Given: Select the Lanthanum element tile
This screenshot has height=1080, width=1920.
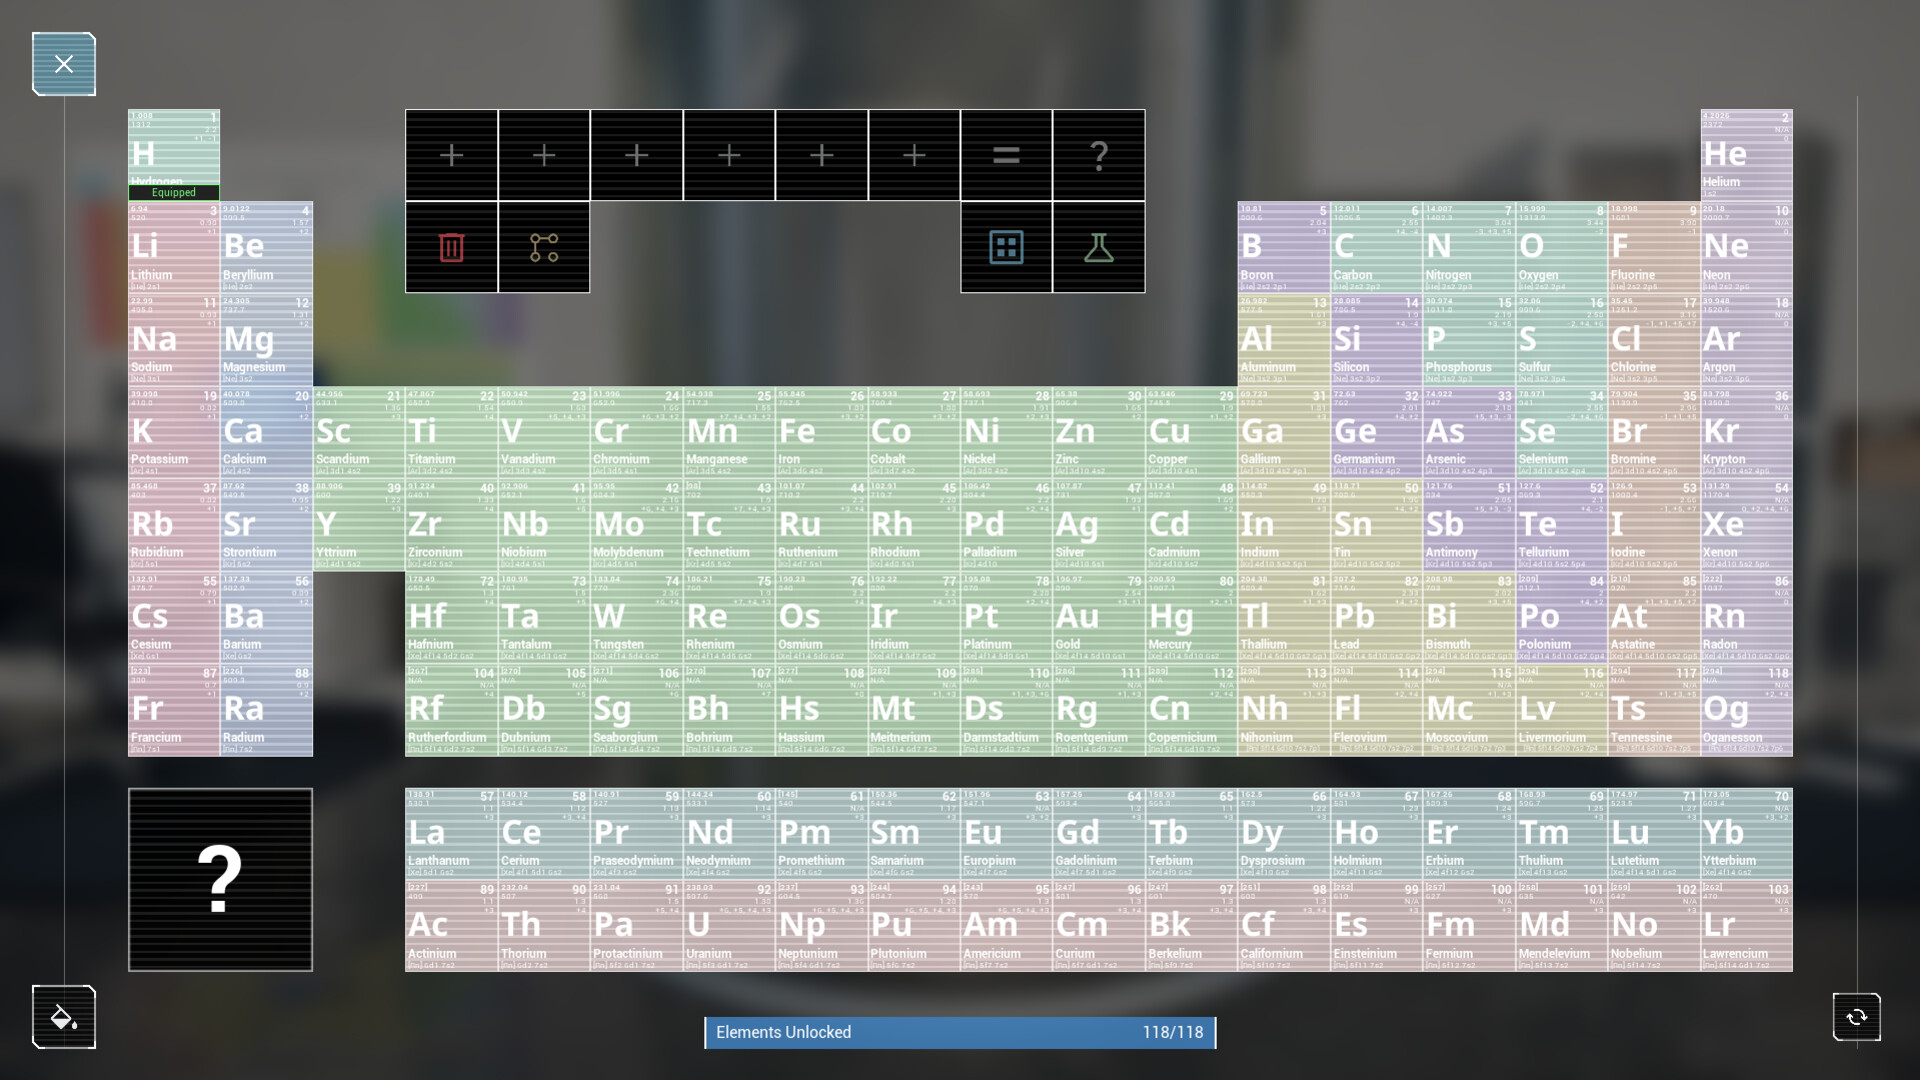Looking at the screenshot, I should click(451, 833).
